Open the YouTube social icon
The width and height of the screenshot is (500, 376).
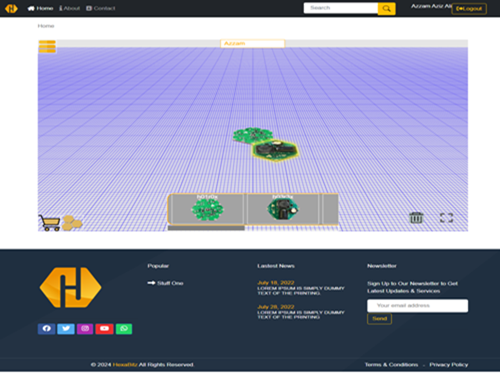click(104, 329)
